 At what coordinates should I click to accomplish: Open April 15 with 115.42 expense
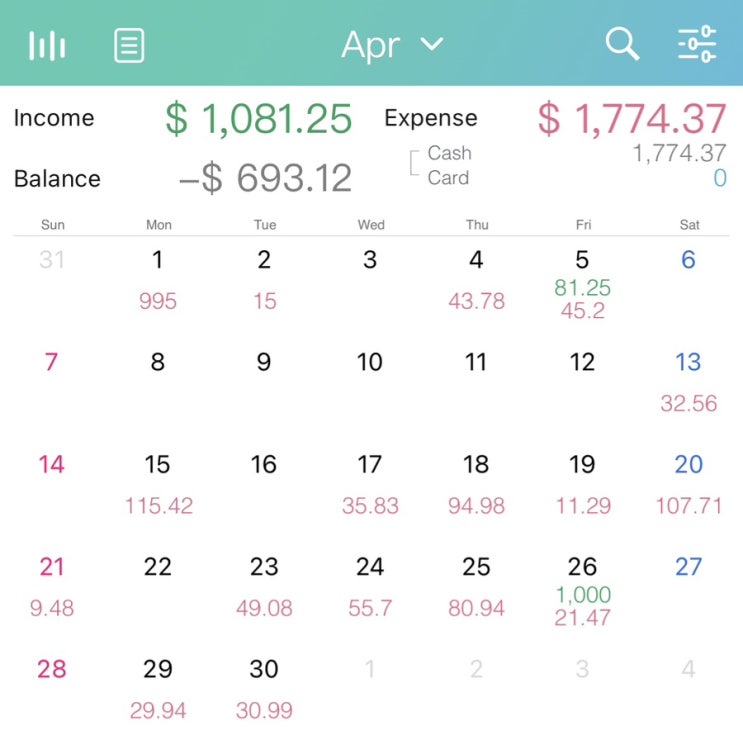(x=158, y=484)
